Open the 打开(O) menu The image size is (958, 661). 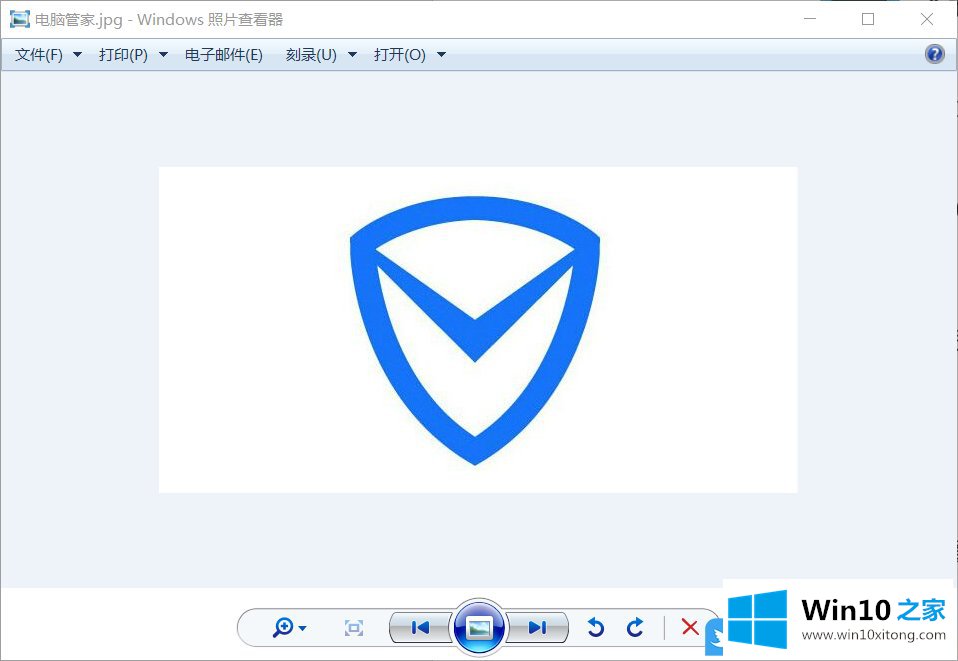pos(400,55)
